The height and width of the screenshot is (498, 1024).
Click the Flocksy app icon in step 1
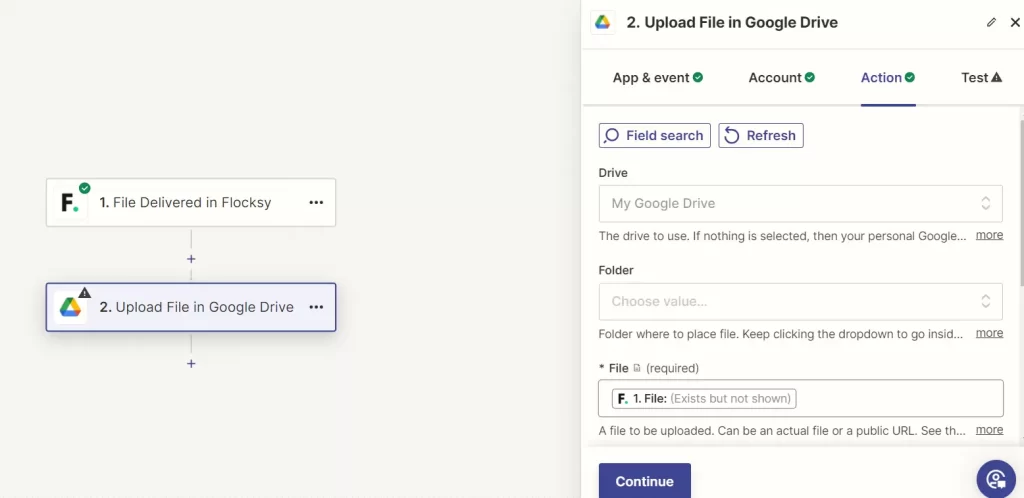[69, 203]
